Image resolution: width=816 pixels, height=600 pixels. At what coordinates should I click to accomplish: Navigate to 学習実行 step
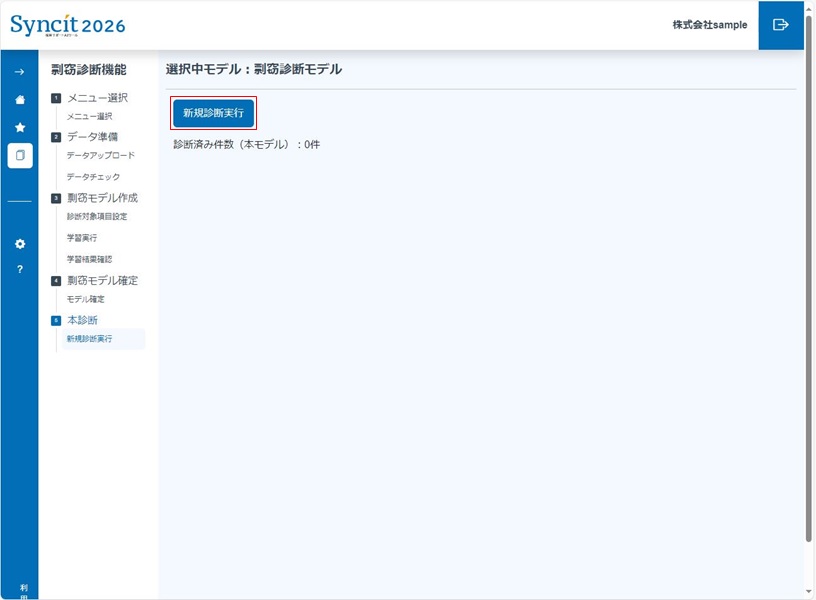(82, 238)
